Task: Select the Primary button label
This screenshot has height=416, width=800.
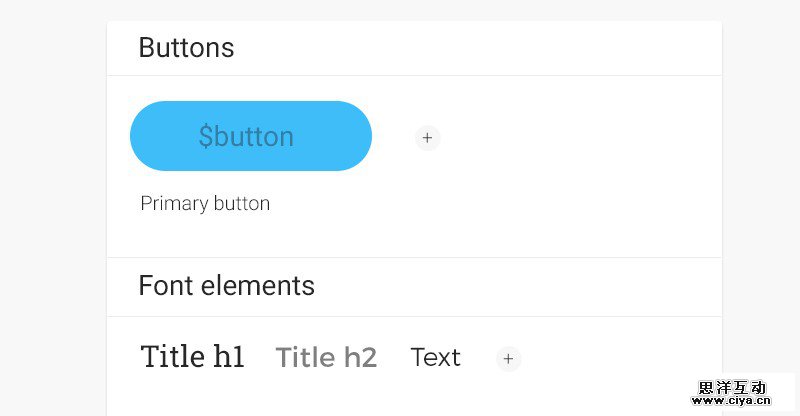Action: (x=205, y=204)
